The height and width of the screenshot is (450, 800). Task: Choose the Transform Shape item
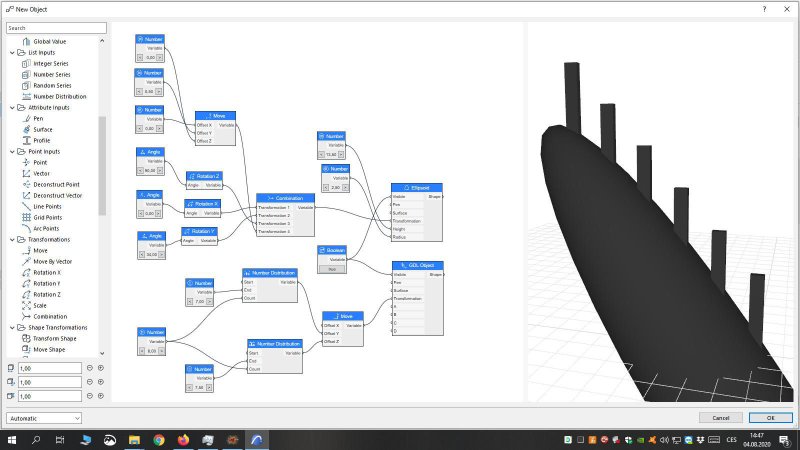click(55, 338)
